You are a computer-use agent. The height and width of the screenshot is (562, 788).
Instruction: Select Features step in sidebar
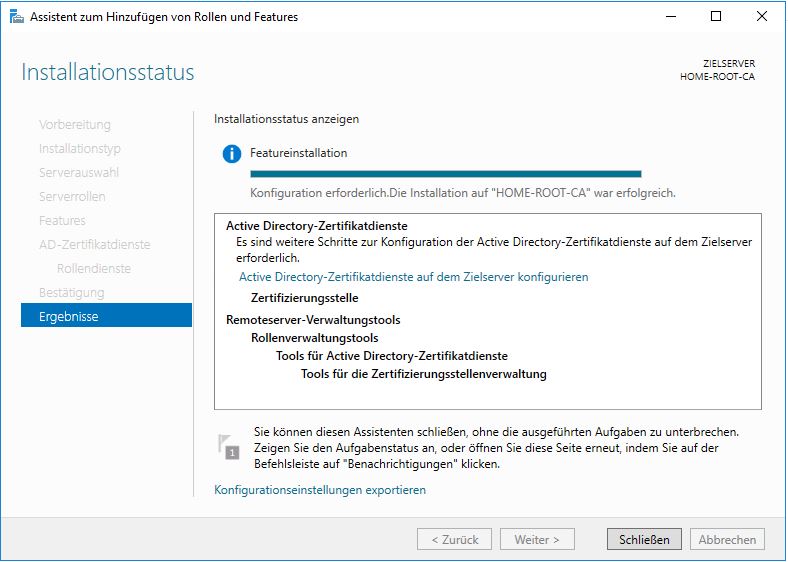point(62,221)
